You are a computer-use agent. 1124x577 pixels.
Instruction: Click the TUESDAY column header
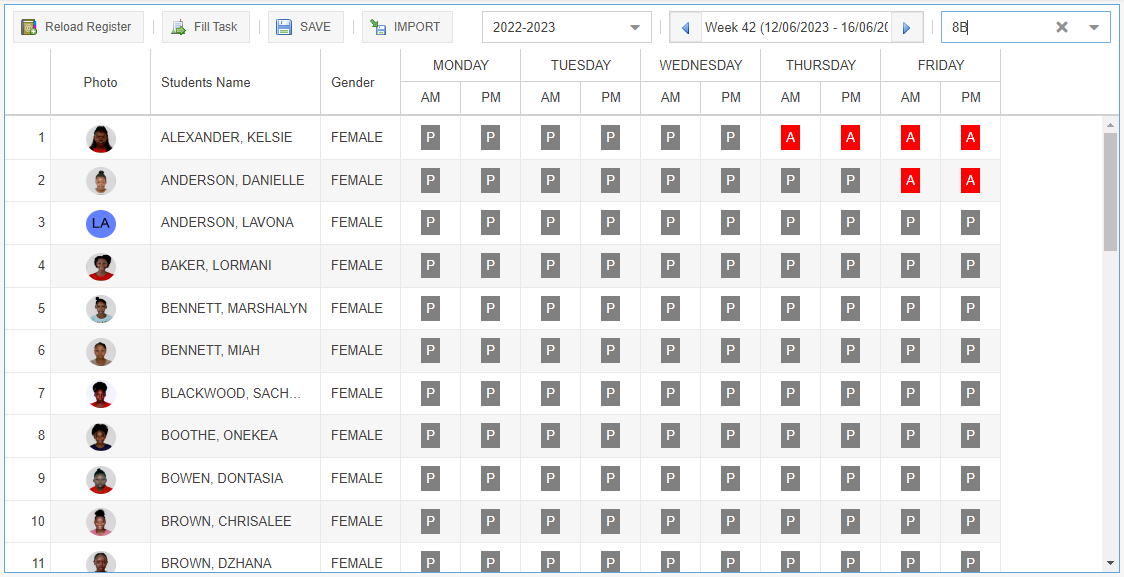click(581, 65)
